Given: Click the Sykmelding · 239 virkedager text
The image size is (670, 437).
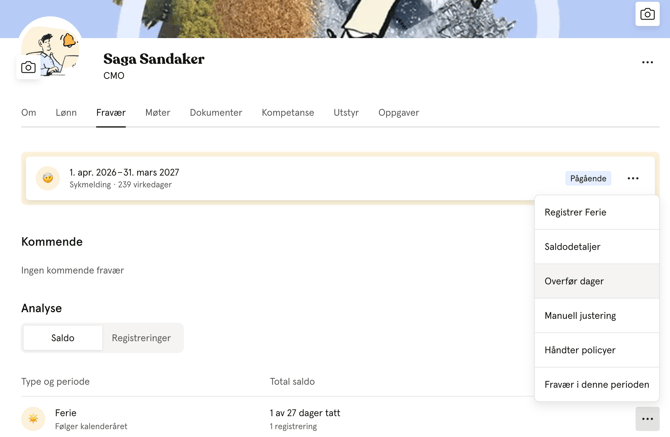Looking at the screenshot, I should (120, 185).
